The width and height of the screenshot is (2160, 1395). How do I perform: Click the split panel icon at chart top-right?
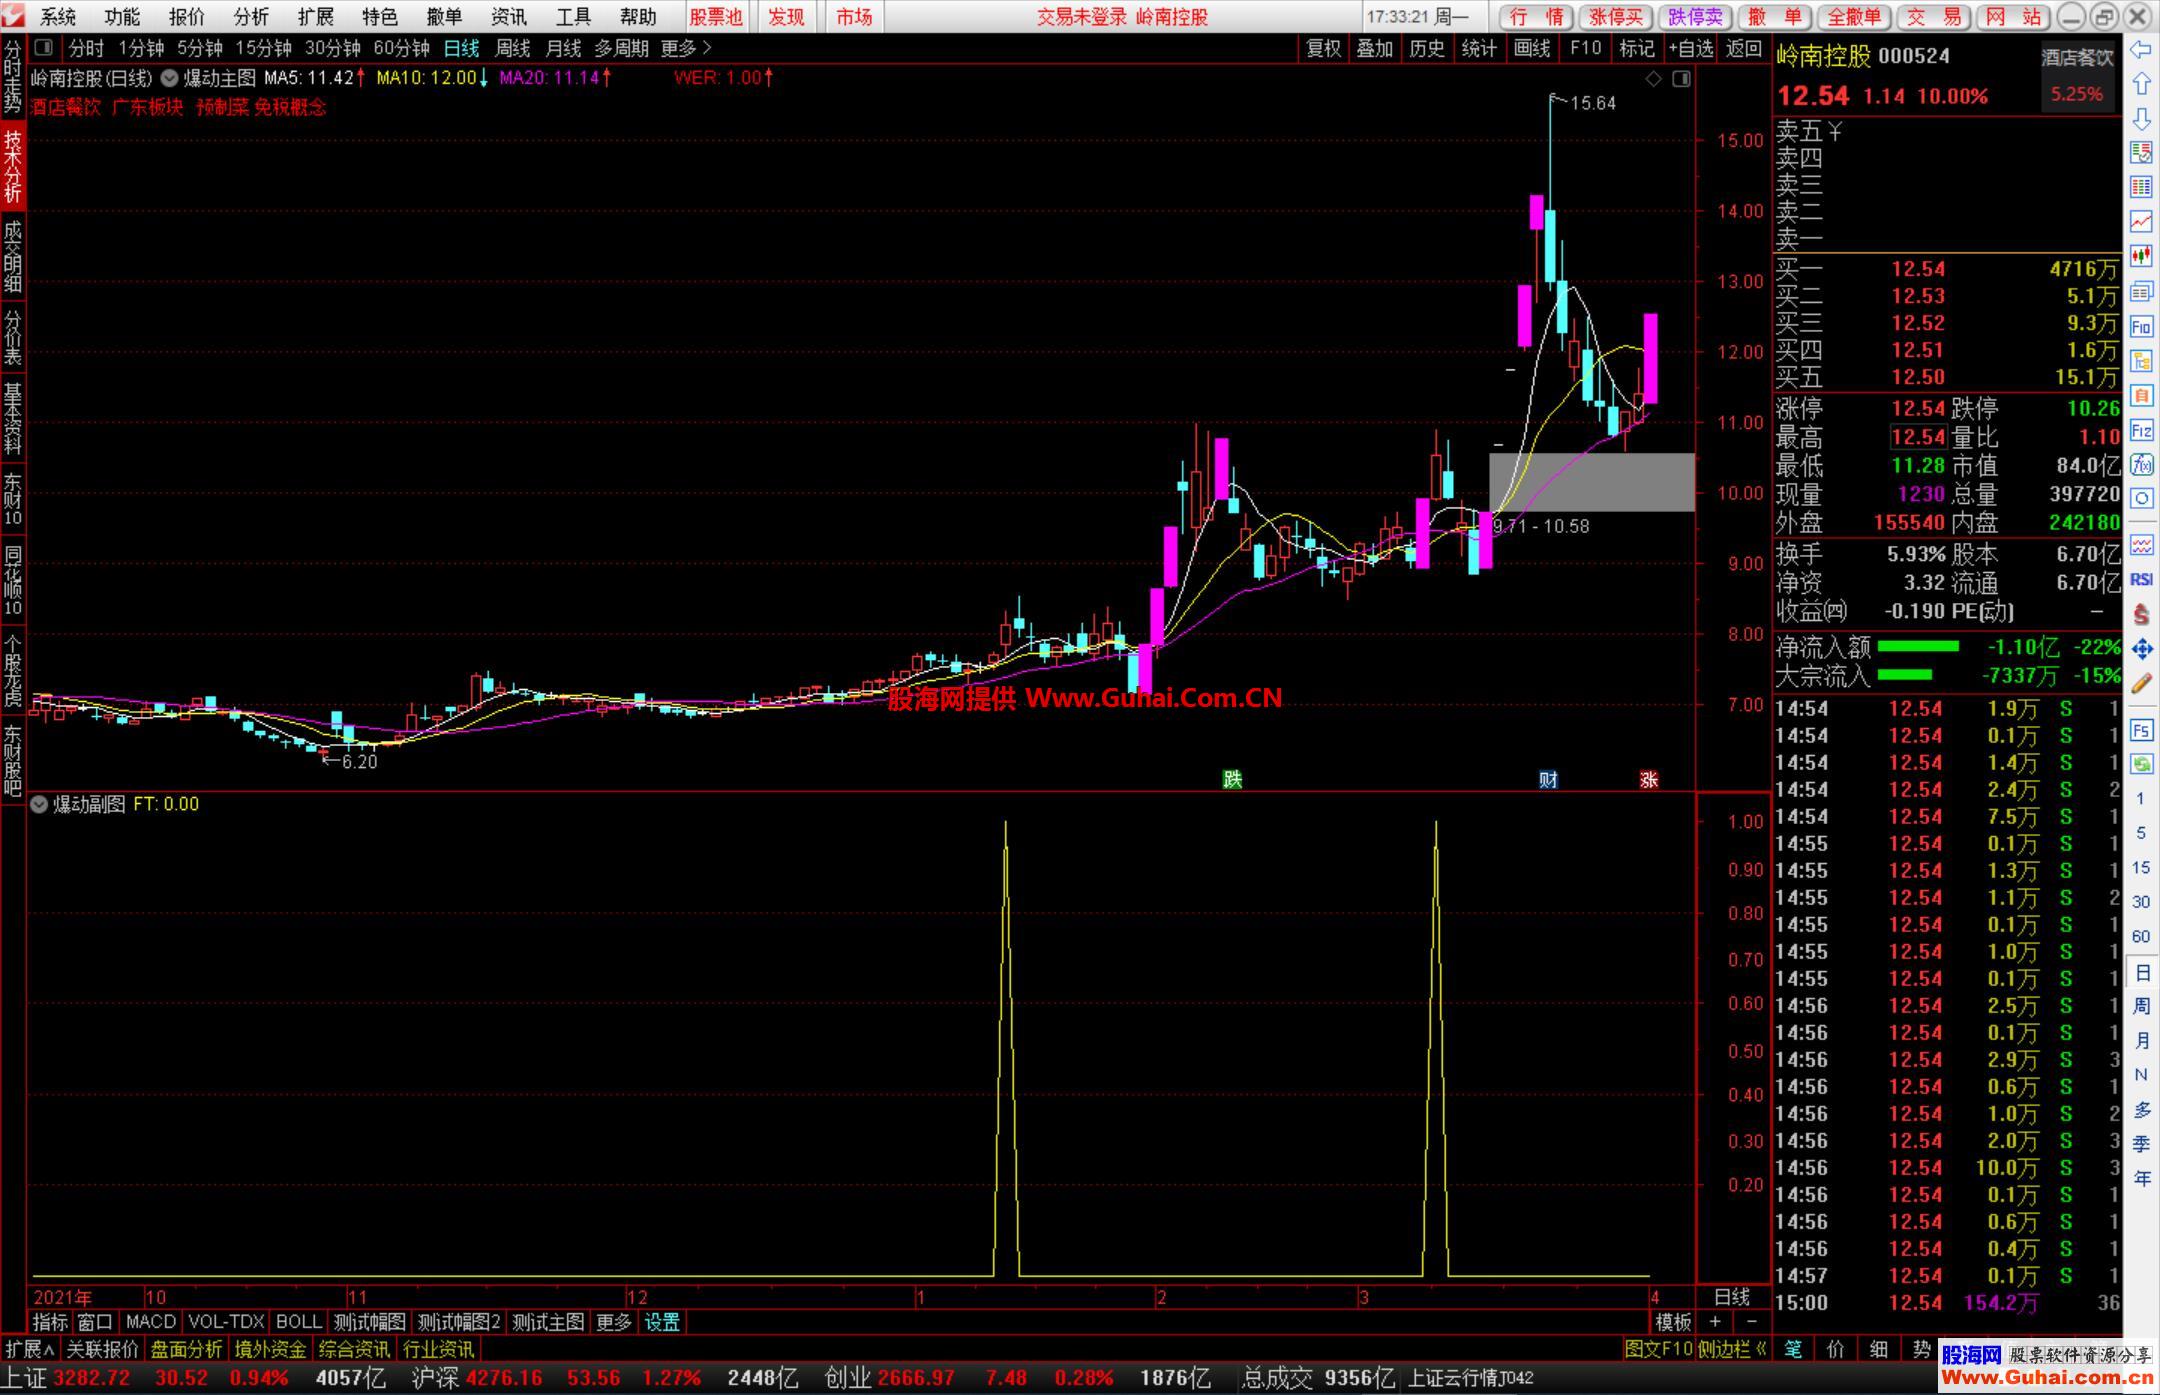pyautogui.click(x=1681, y=78)
